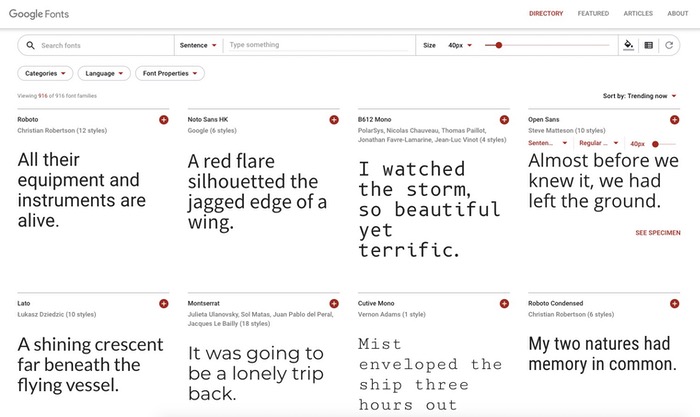Add Roboto Condensed with plus icon
The height and width of the screenshot is (417, 700).
[675, 304]
